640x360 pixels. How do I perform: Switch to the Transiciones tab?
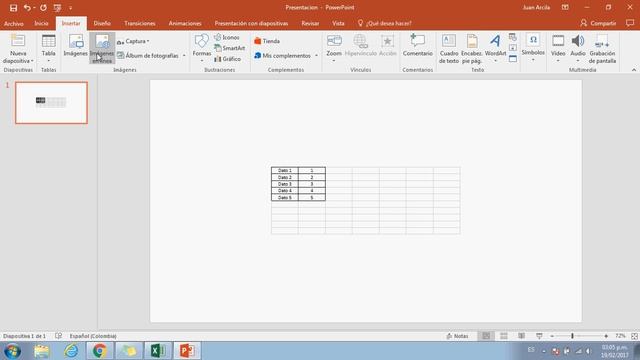[140, 23]
